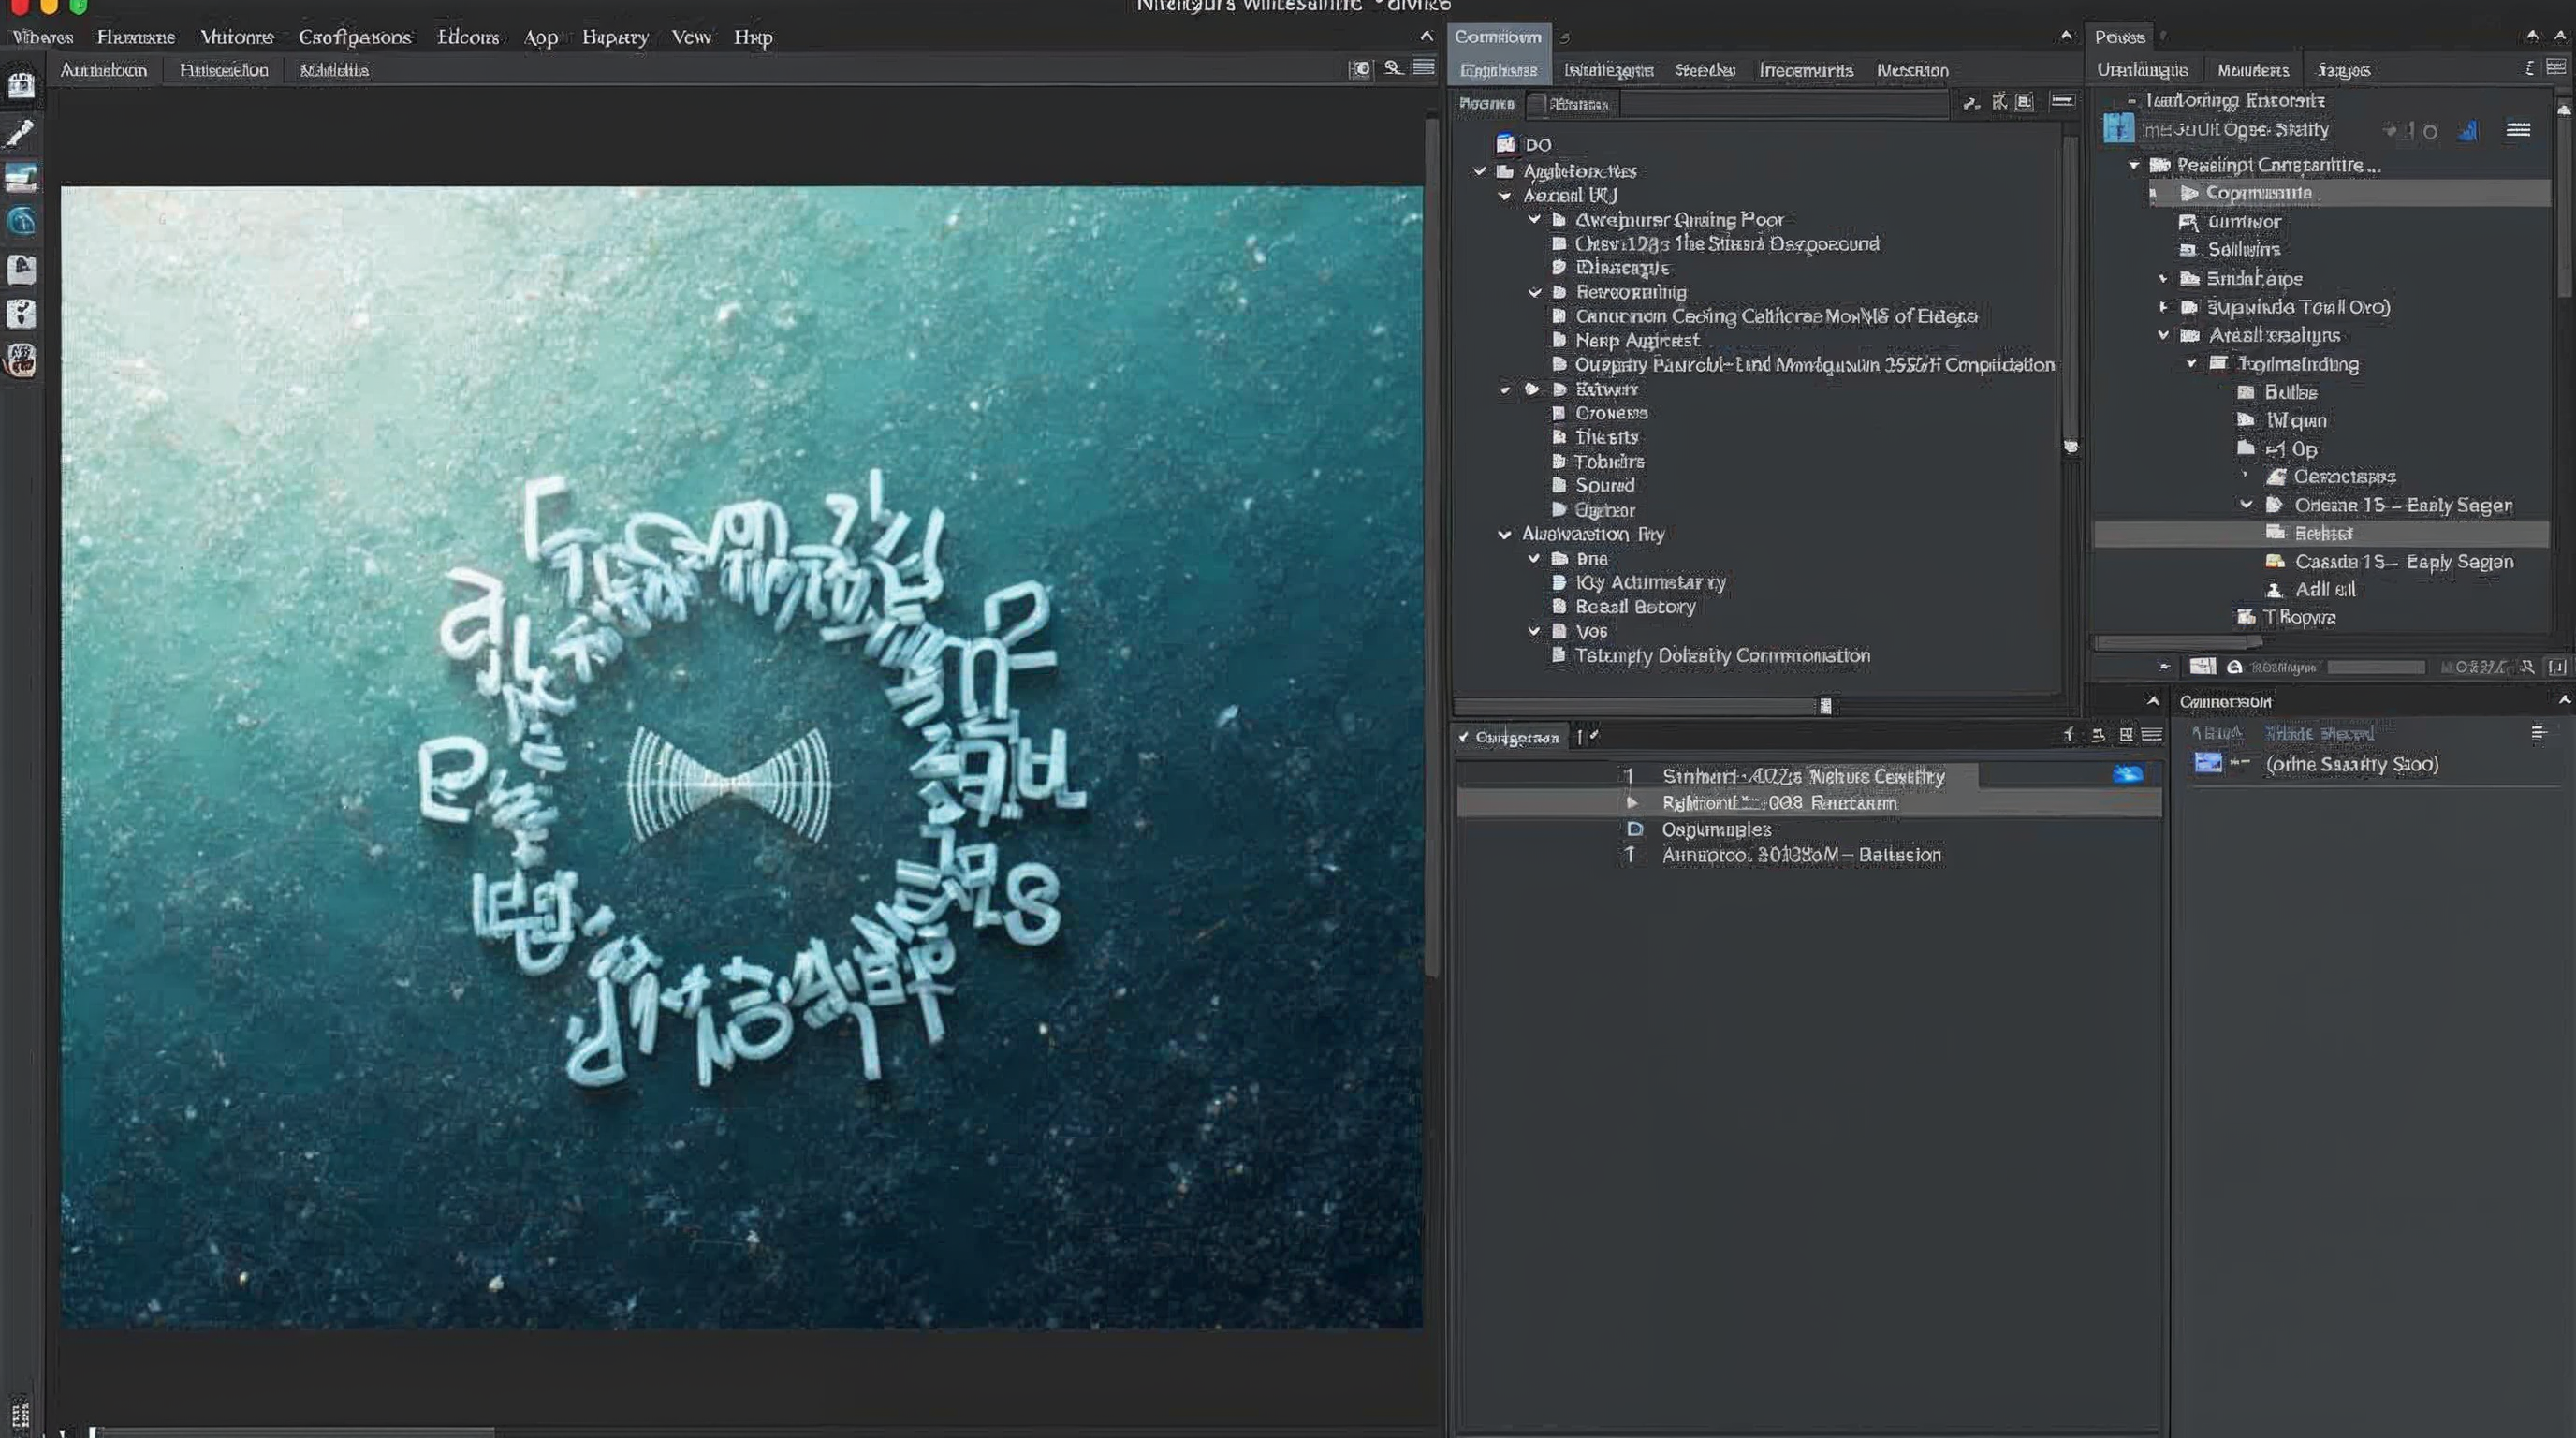Open the Hrp menu
The image size is (2576, 1438).
pyautogui.click(x=753, y=37)
